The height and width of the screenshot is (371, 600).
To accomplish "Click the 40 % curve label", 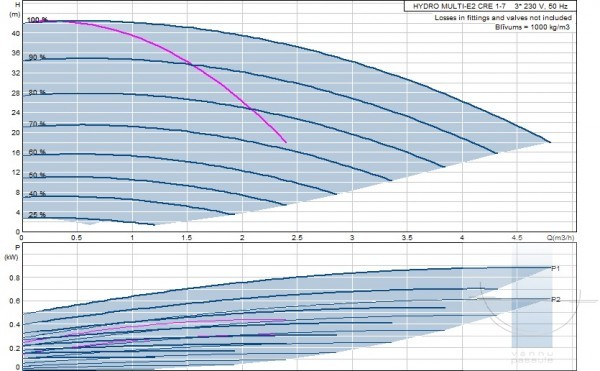I will coord(37,194).
